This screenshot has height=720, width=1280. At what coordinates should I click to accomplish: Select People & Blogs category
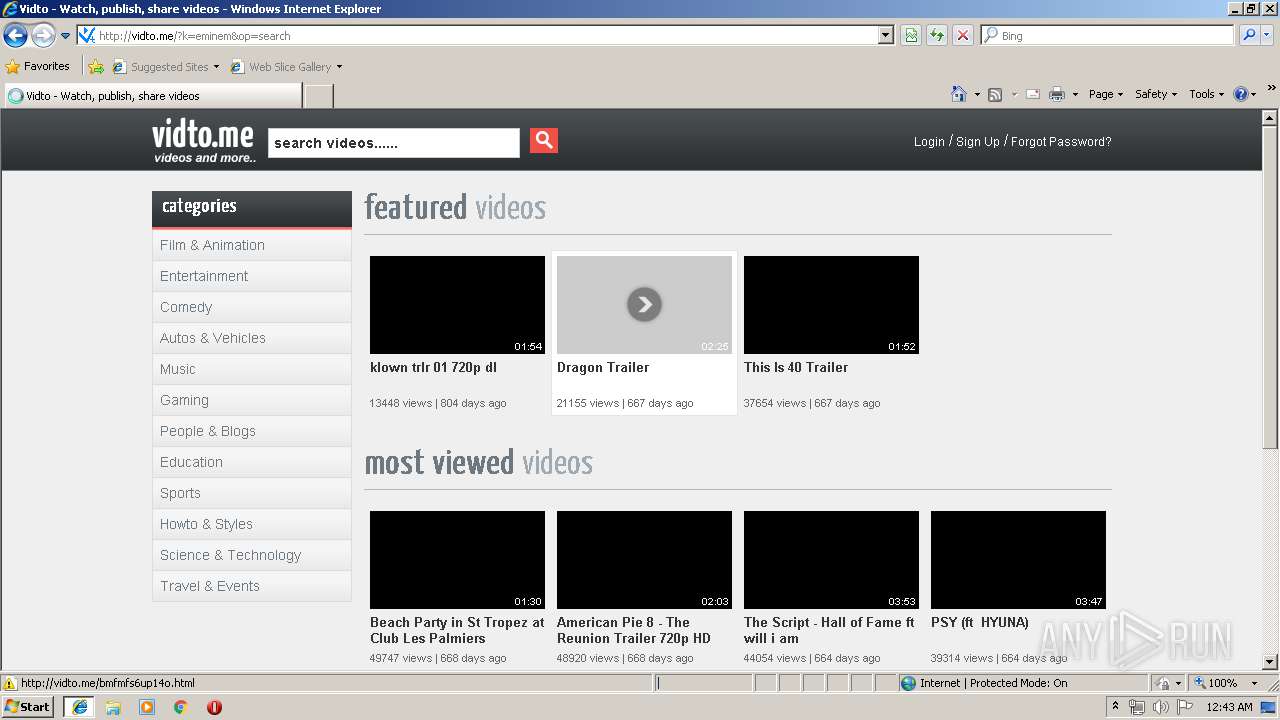pos(252,431)
